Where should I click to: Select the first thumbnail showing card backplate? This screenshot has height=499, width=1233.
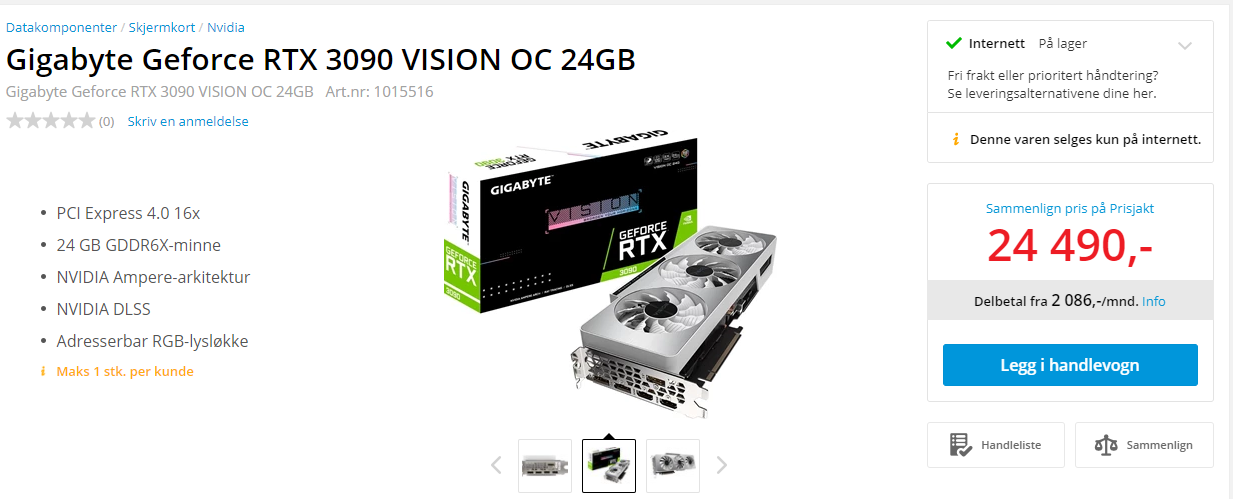(545, 466)
